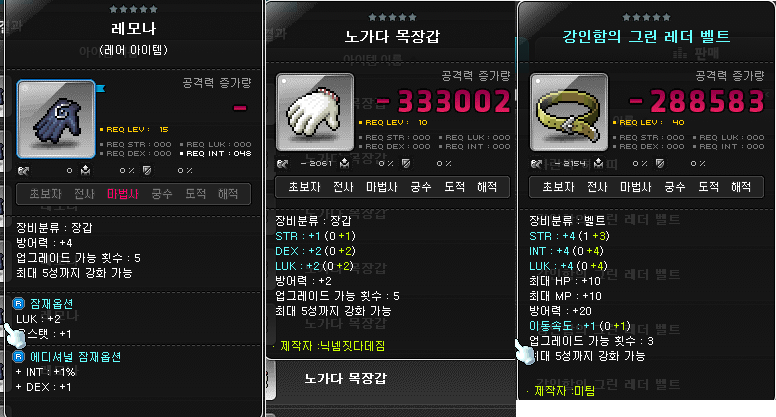Click the red -333002 attack value

coord(443,101)
